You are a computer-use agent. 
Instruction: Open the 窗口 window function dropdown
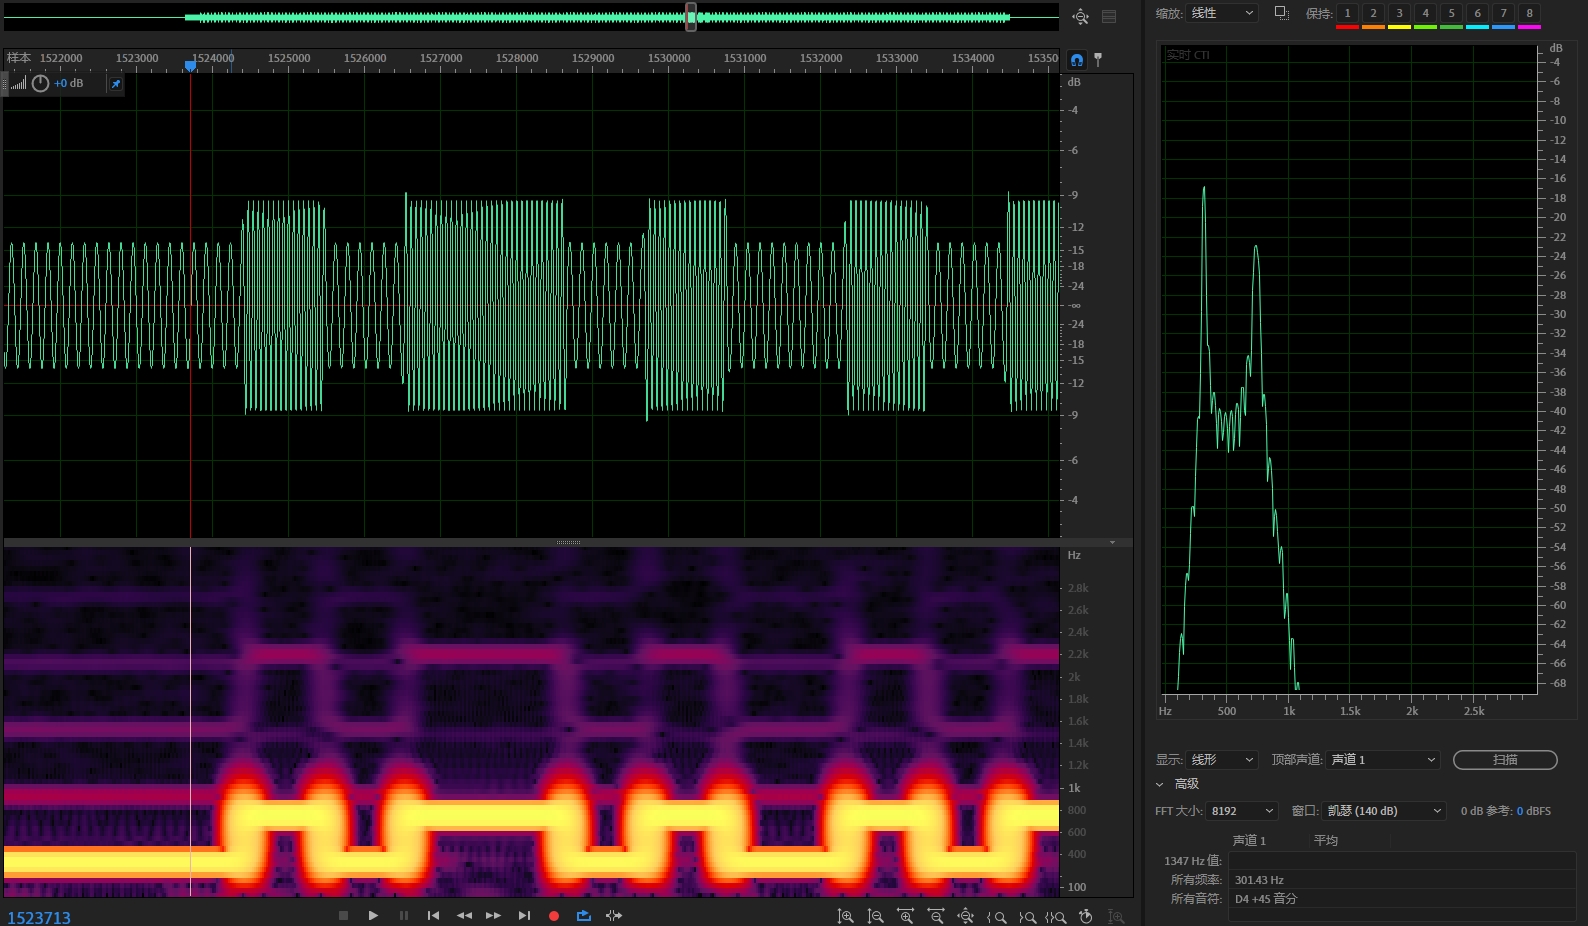pyautogui.click(x=1385, y=811)
